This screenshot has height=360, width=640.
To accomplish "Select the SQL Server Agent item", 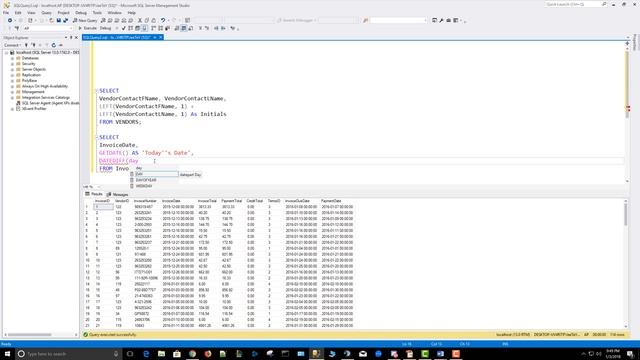I will tap(50, 103).
